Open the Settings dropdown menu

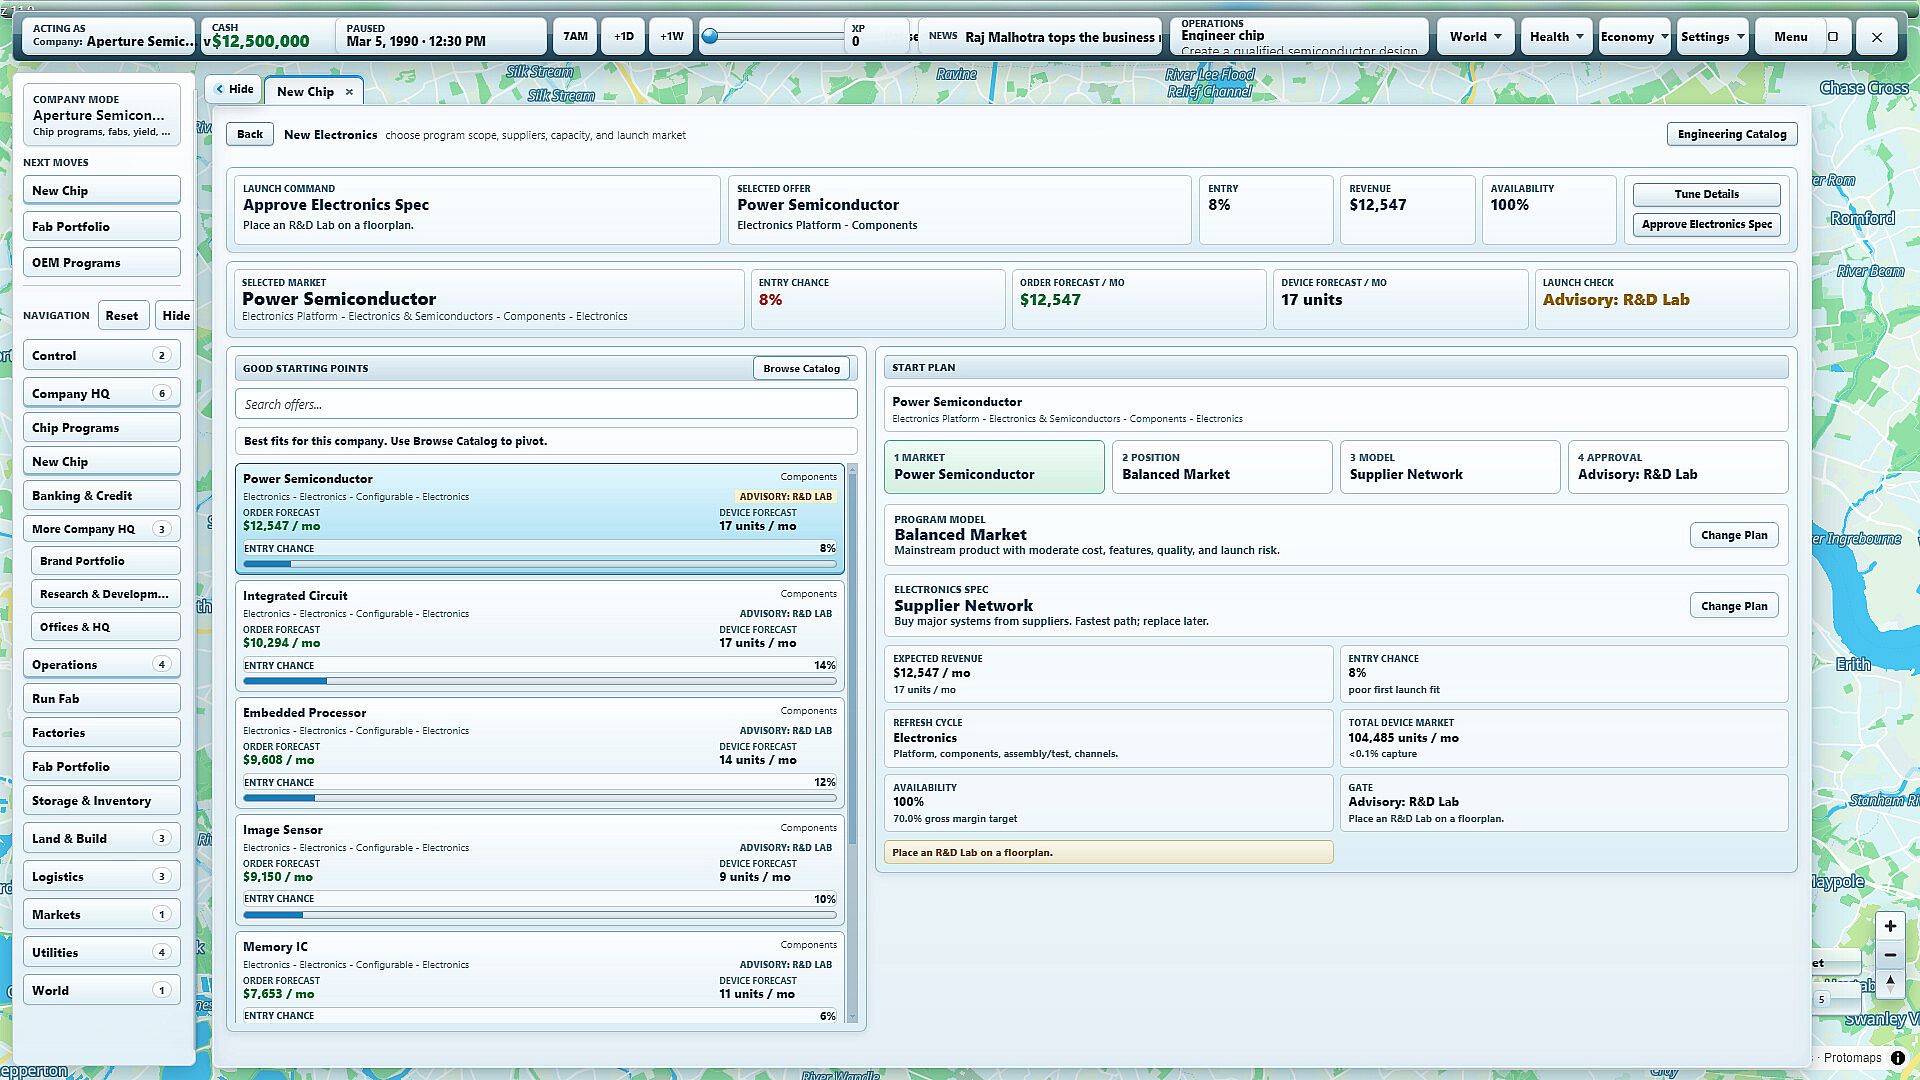[x=1712, y=37]
